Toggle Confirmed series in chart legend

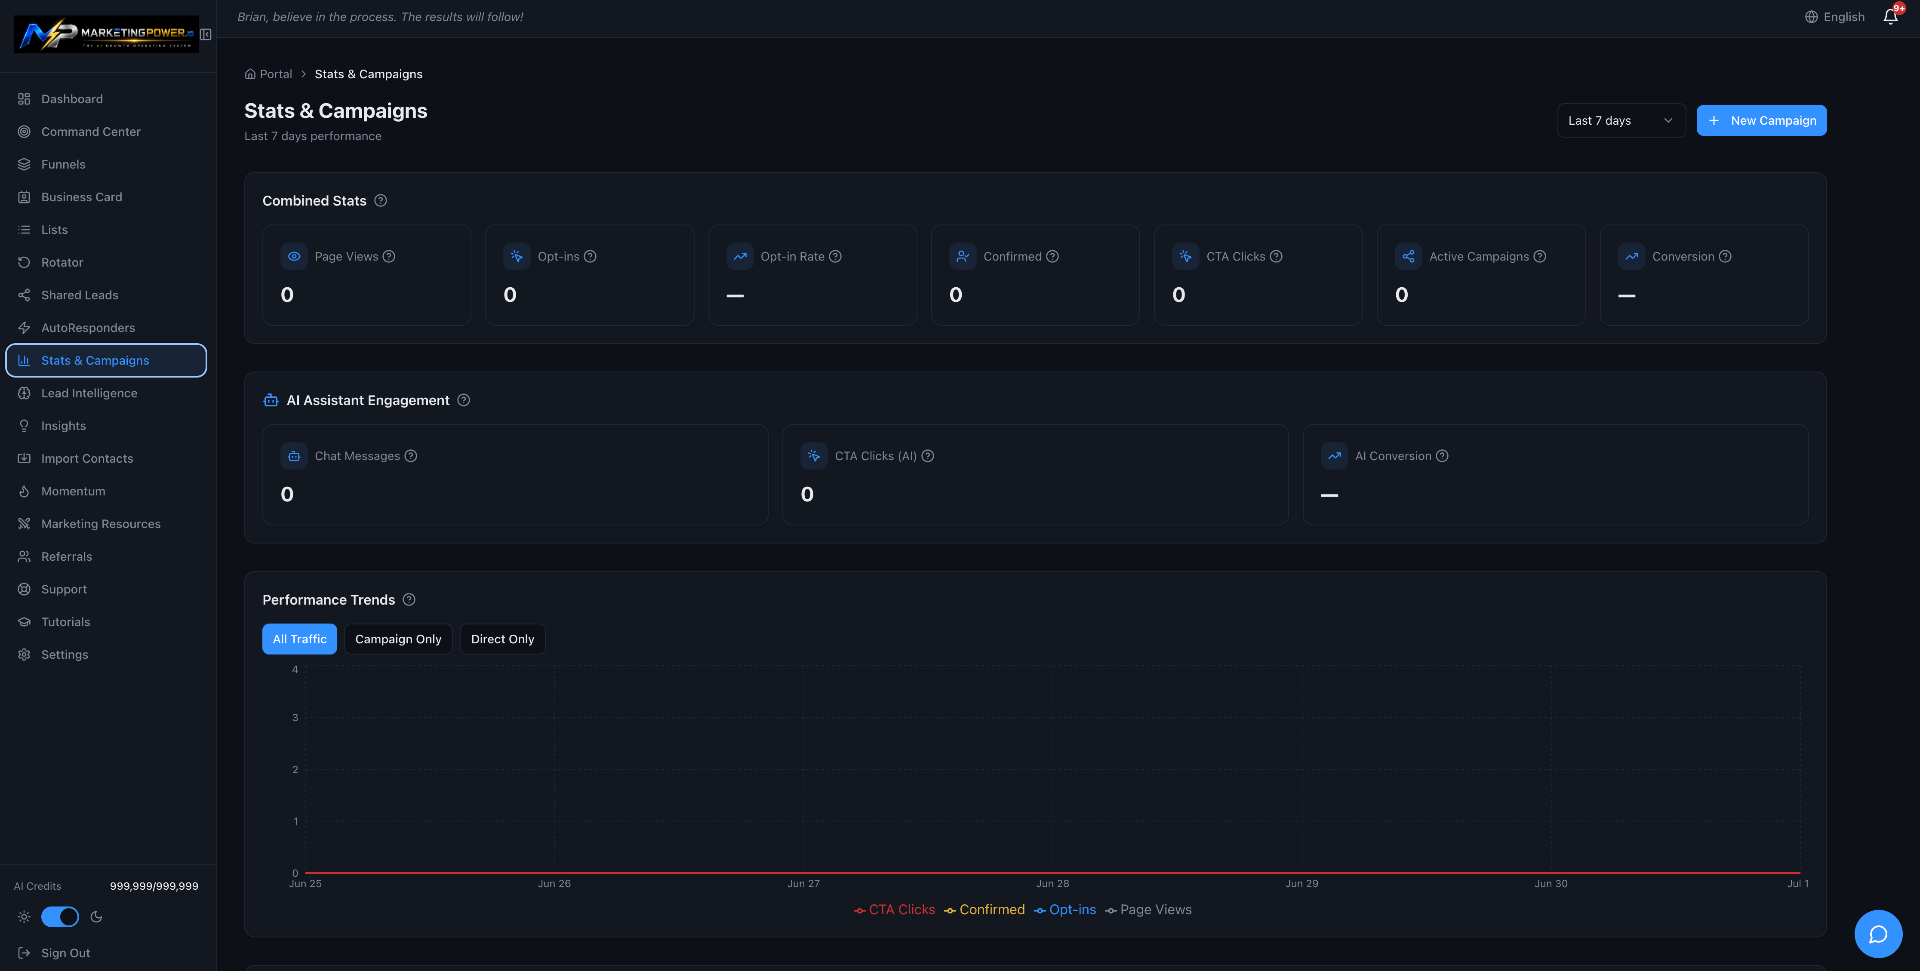[984, 910]
